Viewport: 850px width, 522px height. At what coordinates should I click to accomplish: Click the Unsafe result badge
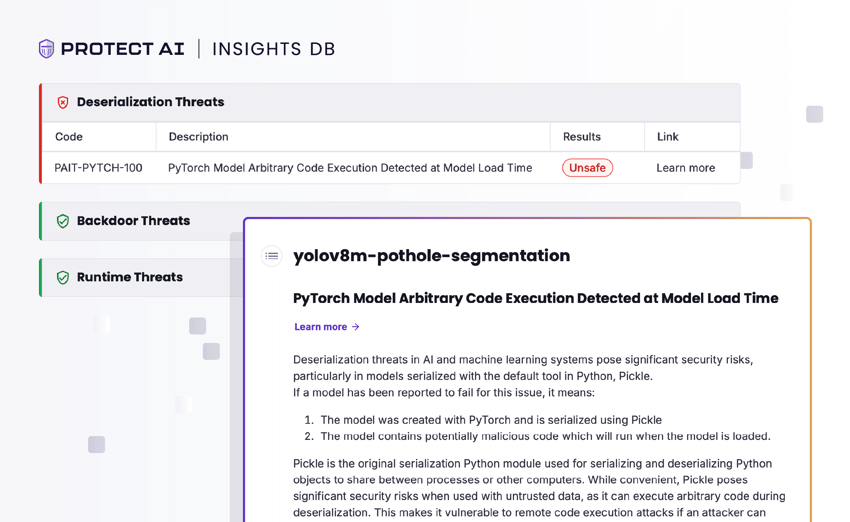click(x=587, y=168)
